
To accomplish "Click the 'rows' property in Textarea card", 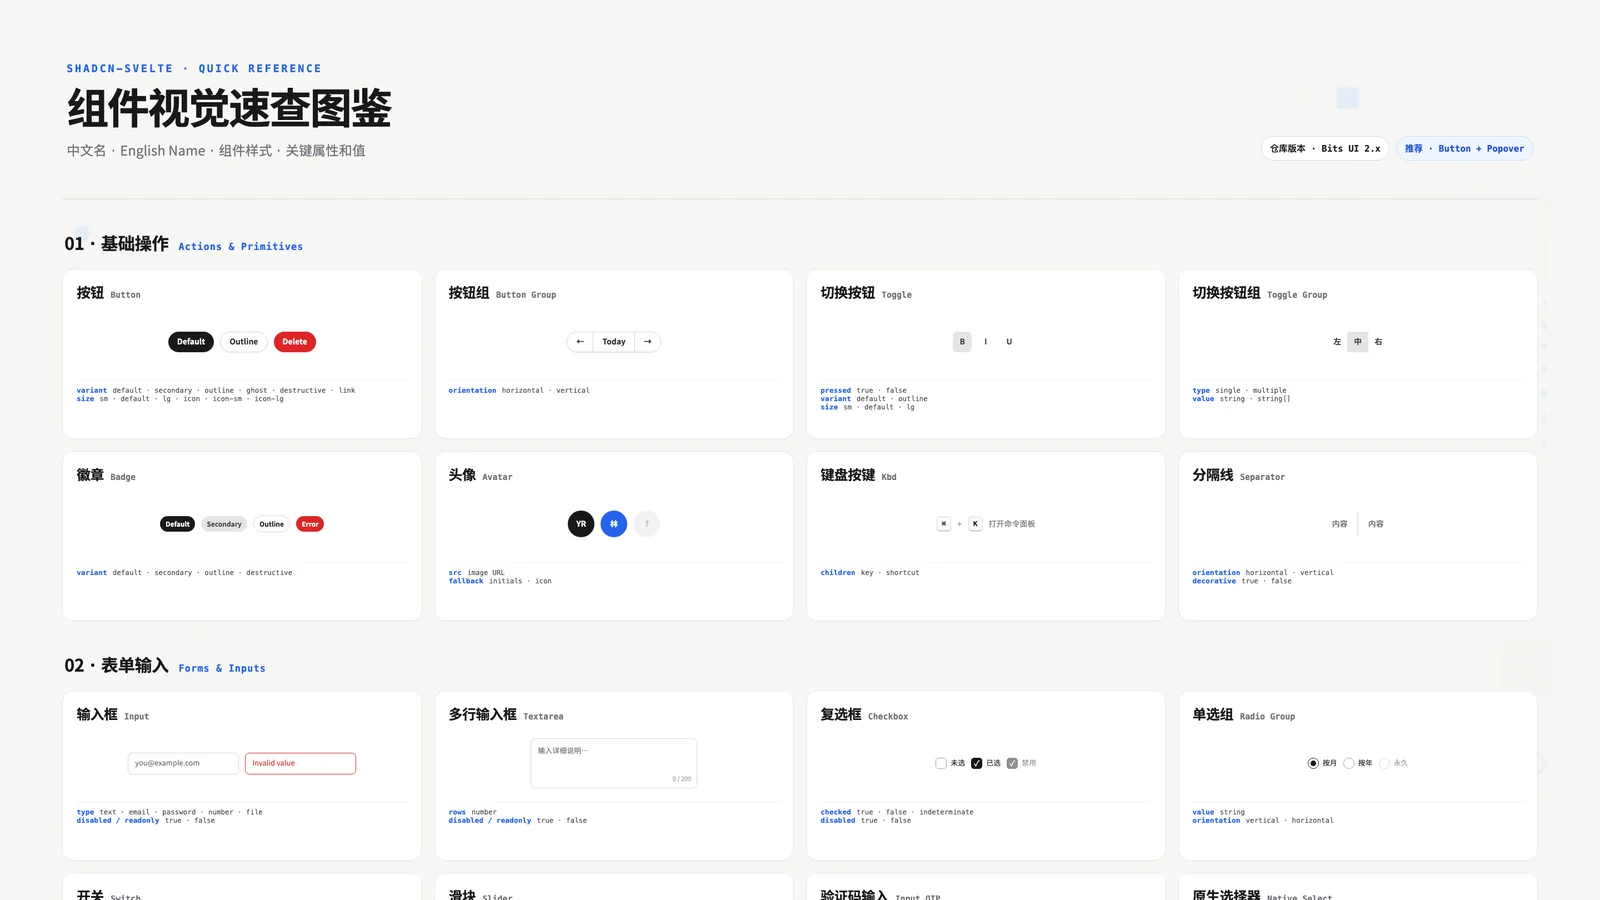I will (457, 812).
